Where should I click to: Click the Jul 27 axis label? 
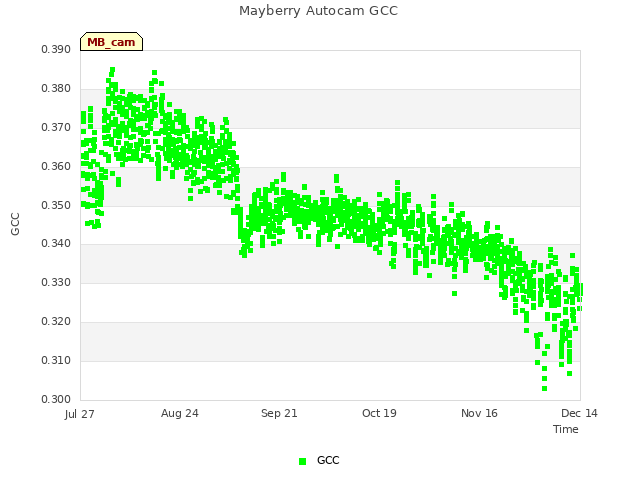point(80,414)
